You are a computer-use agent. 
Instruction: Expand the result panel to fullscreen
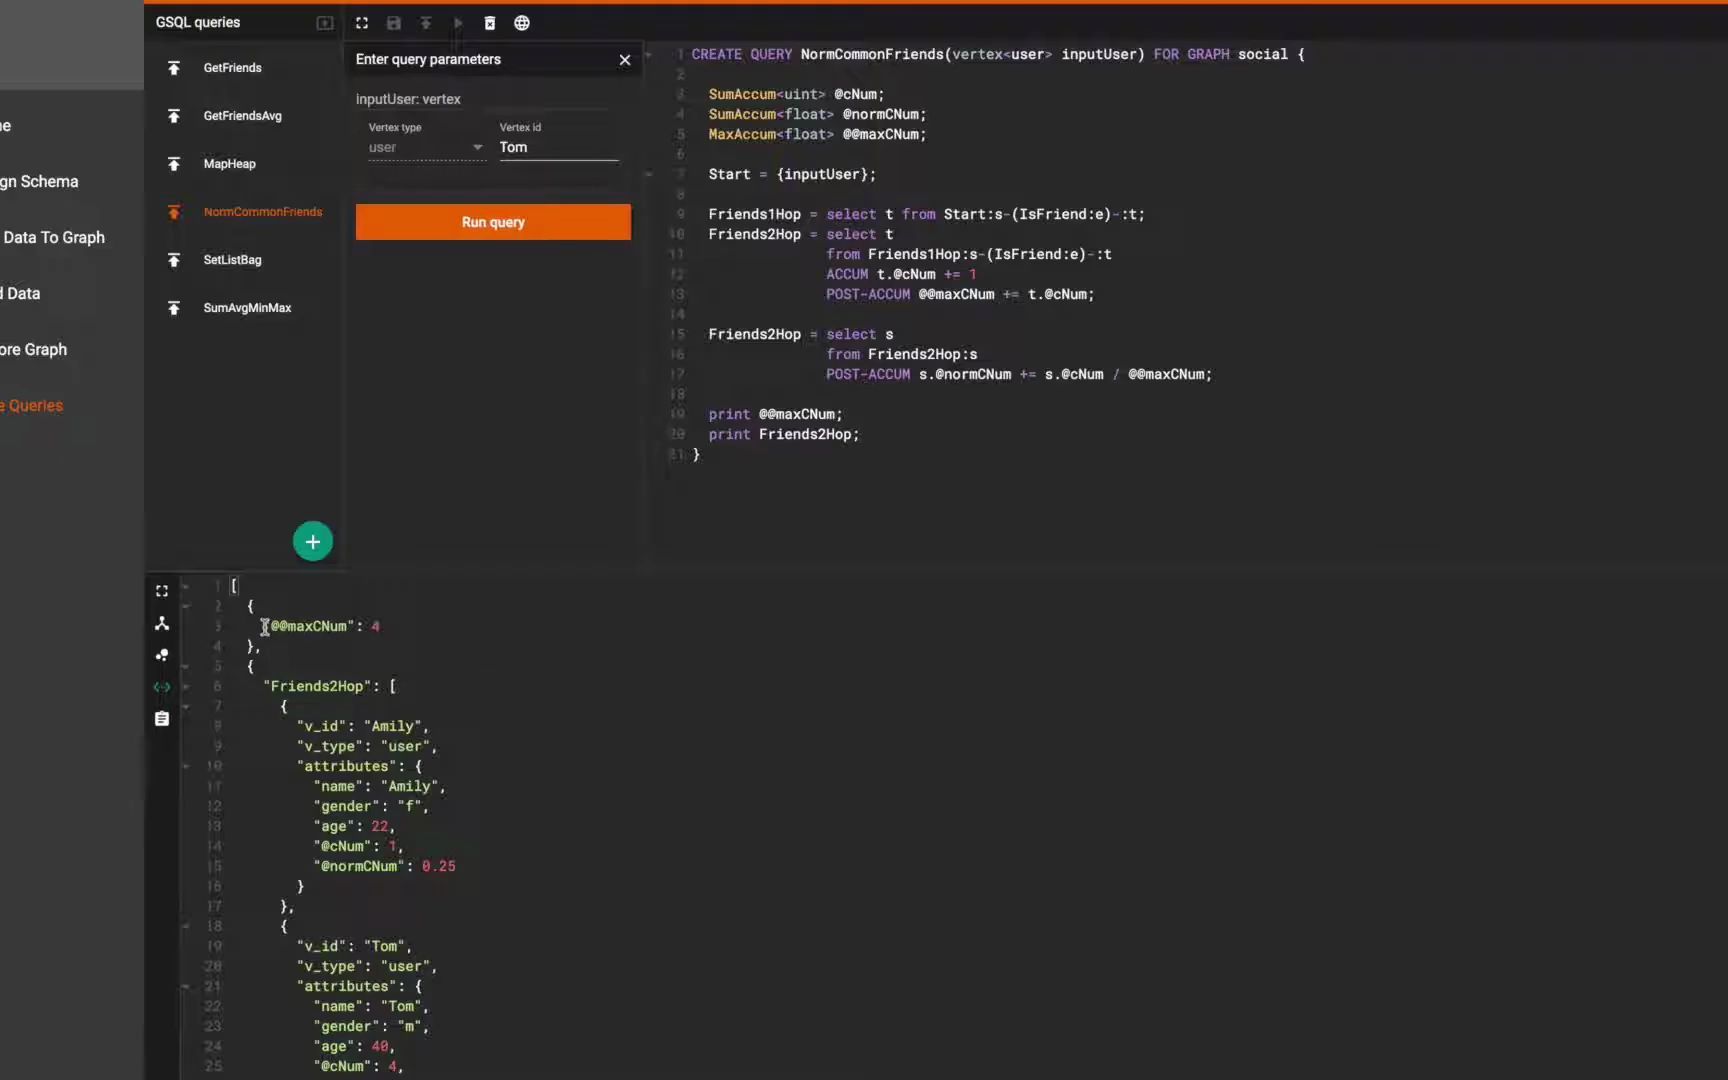pyautogui.click(x=162, y=591)
